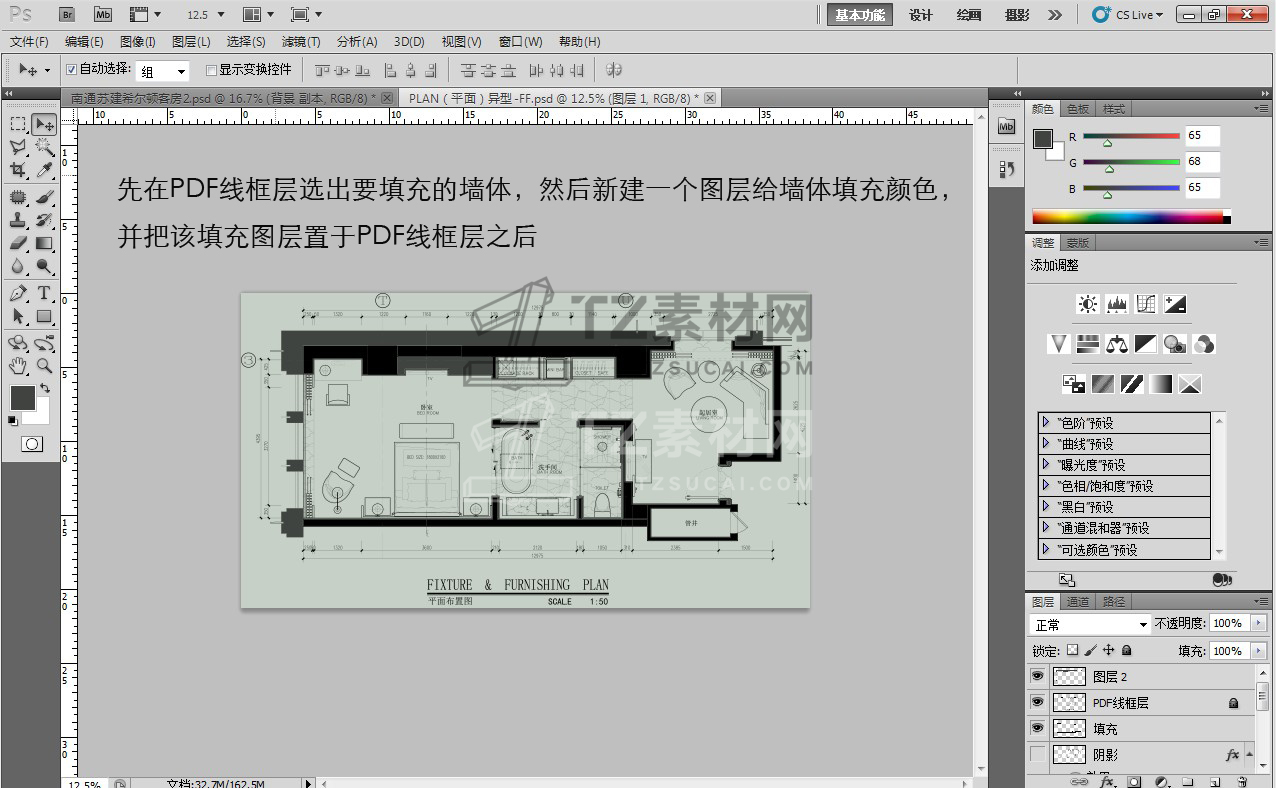This screenshot has height=788, width=1276.
Task: Create a new group folder icon
Action: tap(1188, 781)
